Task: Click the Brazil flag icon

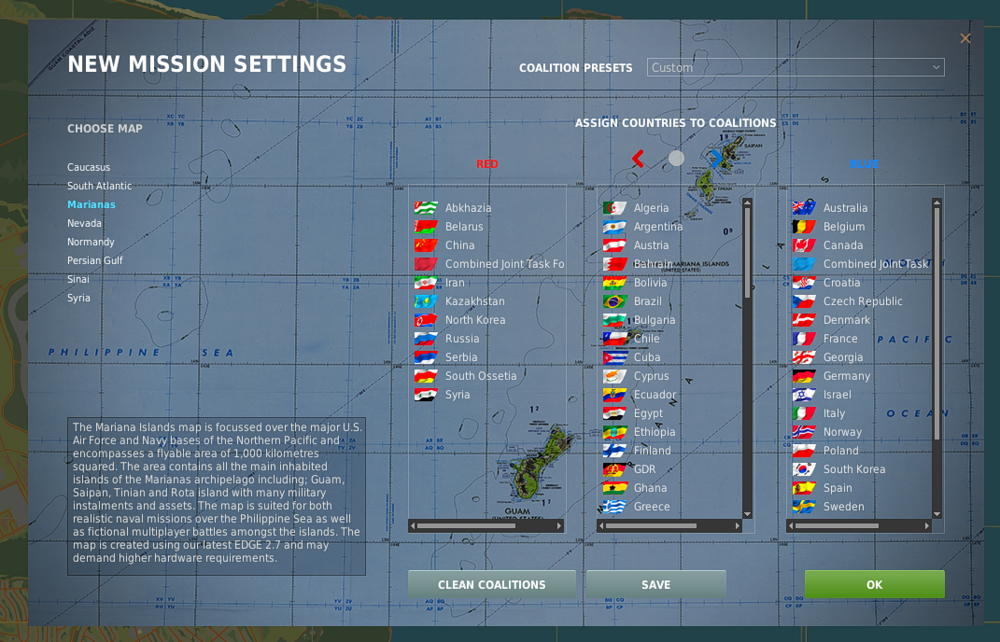Action: [x=615, y=301]
